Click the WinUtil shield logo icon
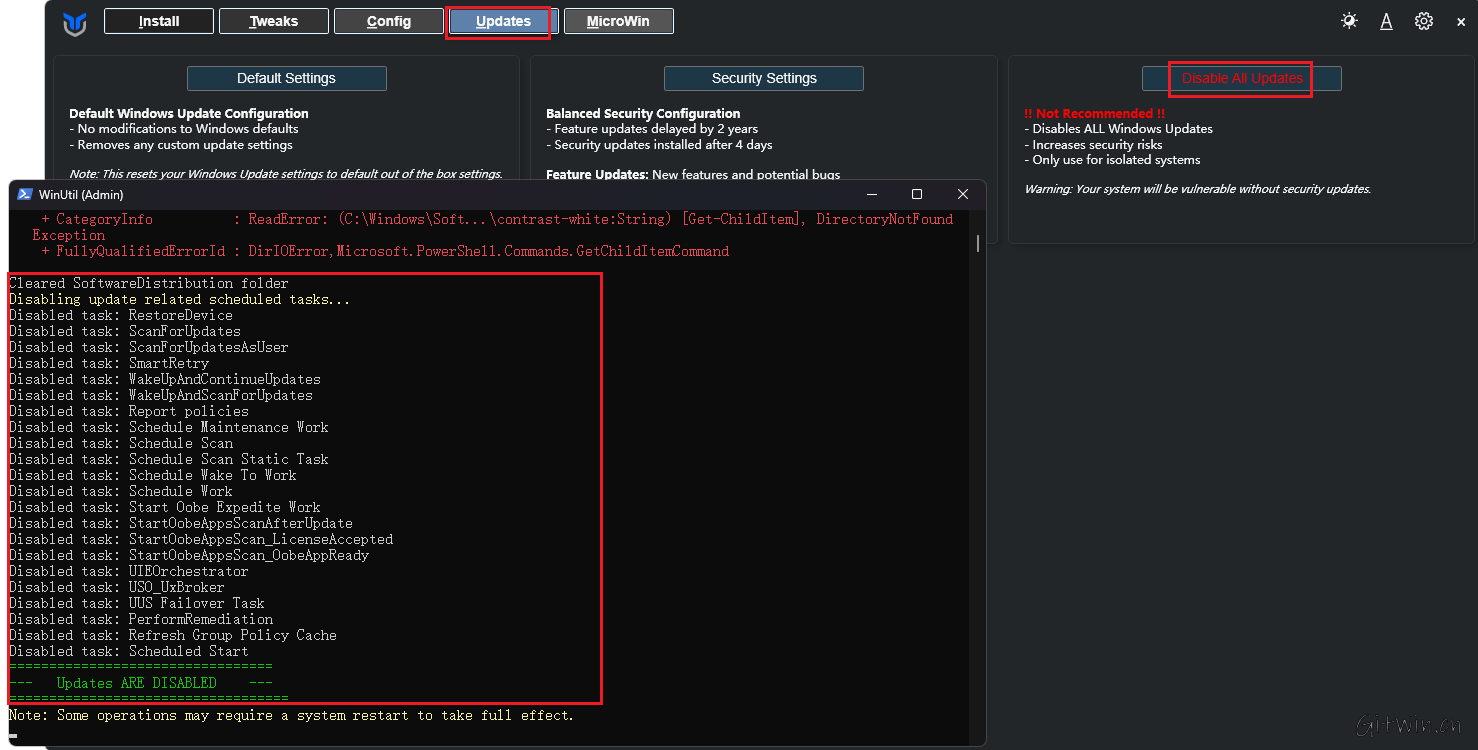 [75, 23]
